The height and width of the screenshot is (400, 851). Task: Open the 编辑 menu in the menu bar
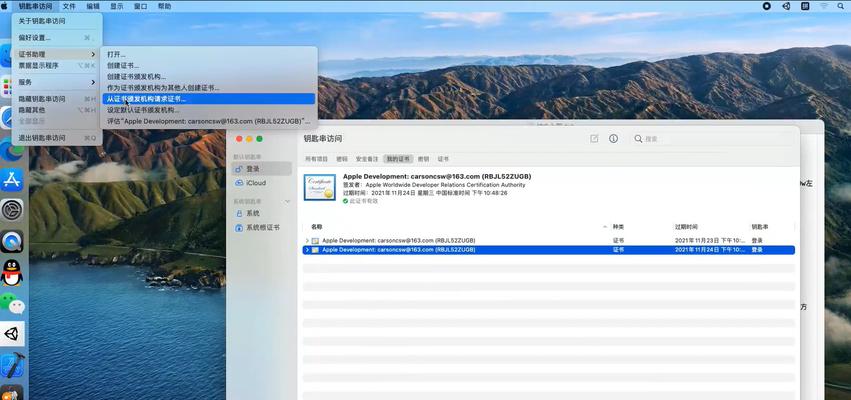(x=93, y=7)
